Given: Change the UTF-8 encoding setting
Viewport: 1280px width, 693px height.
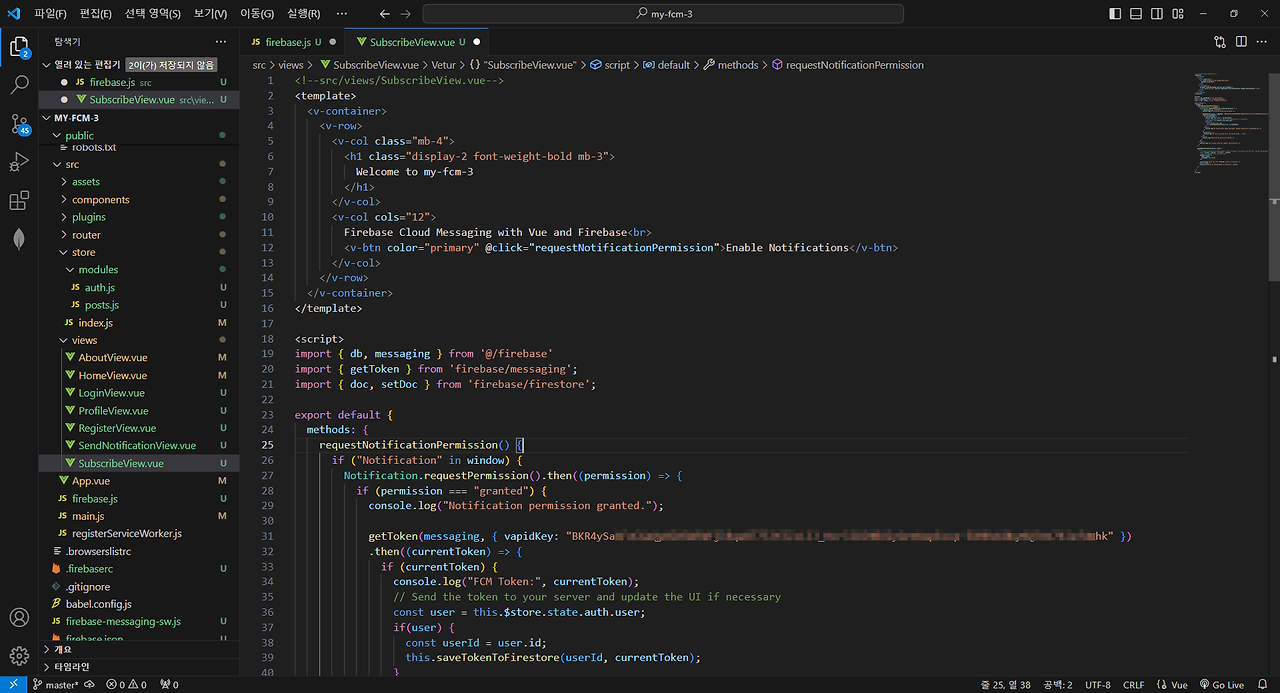Looking at the screenshot, I should 1097,685.
